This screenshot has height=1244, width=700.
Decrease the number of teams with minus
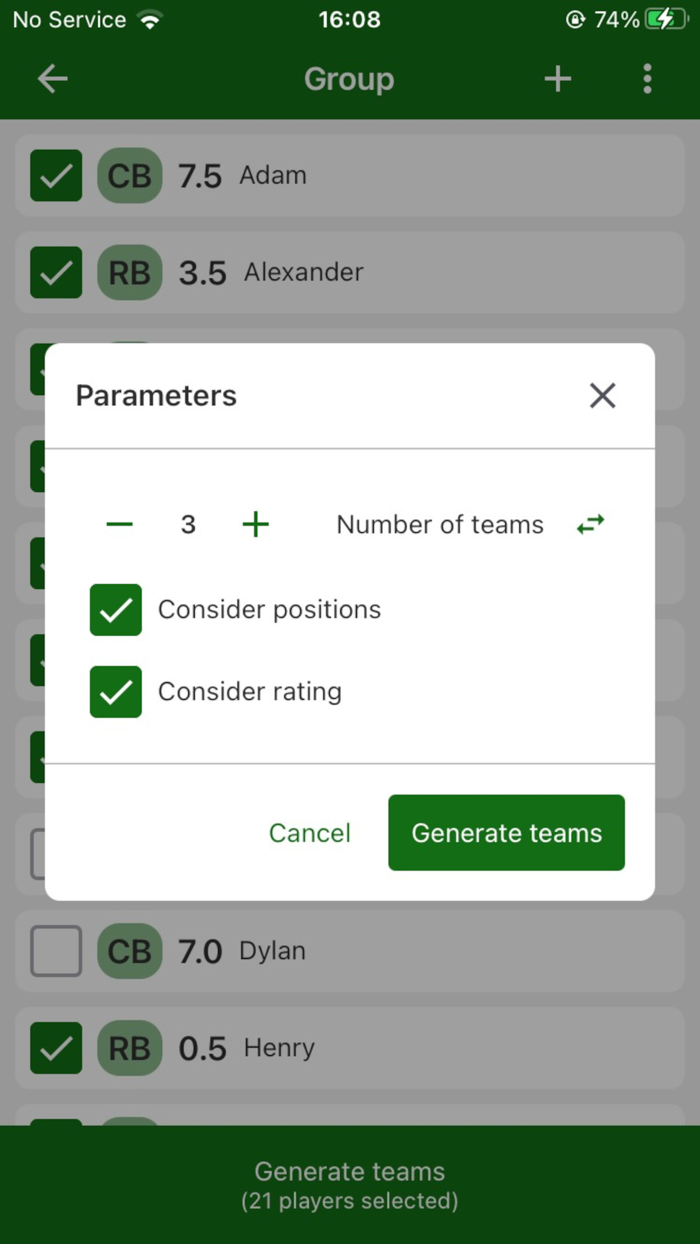(118, 524)
